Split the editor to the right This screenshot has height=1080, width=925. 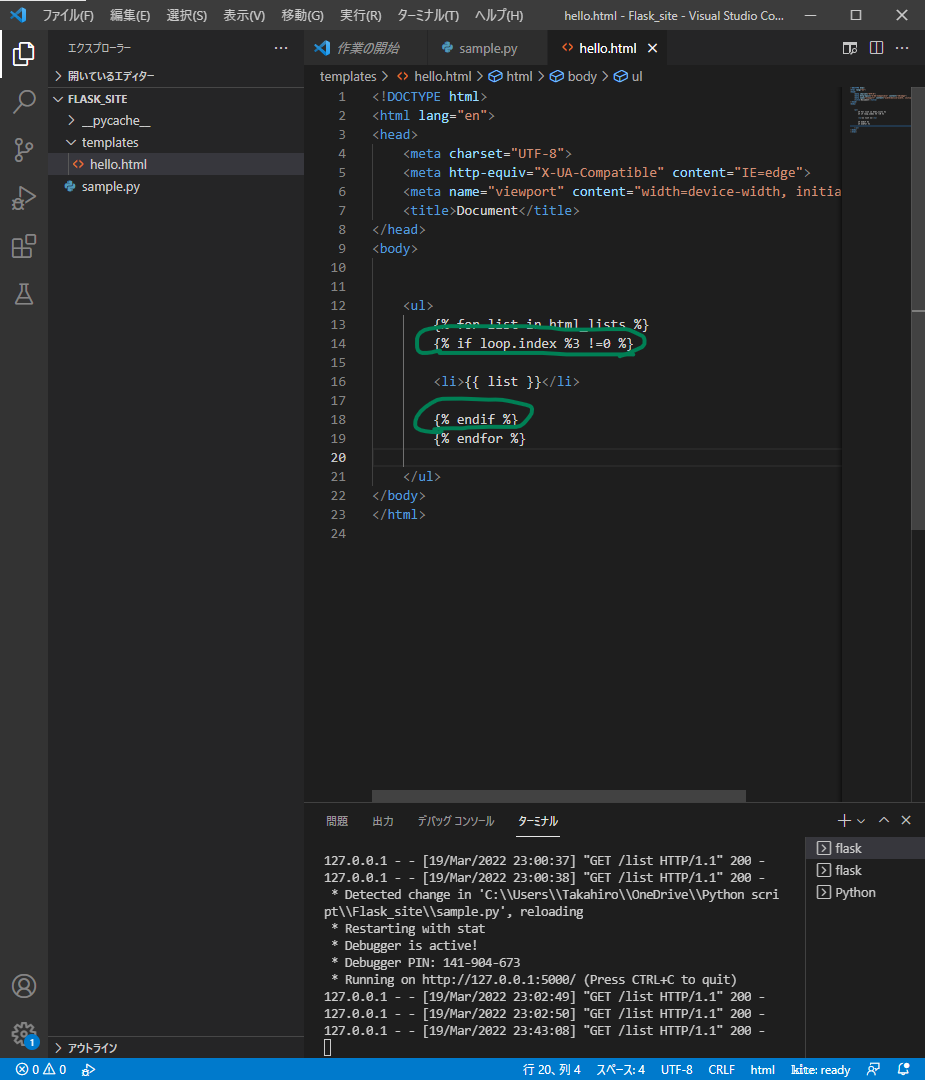876,48
